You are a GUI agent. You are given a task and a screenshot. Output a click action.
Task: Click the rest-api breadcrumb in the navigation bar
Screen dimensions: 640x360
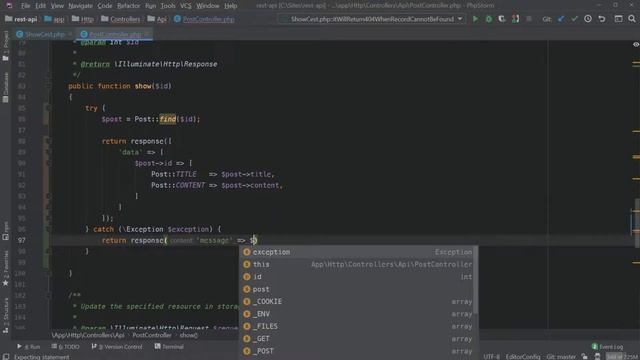click(21, 19)
